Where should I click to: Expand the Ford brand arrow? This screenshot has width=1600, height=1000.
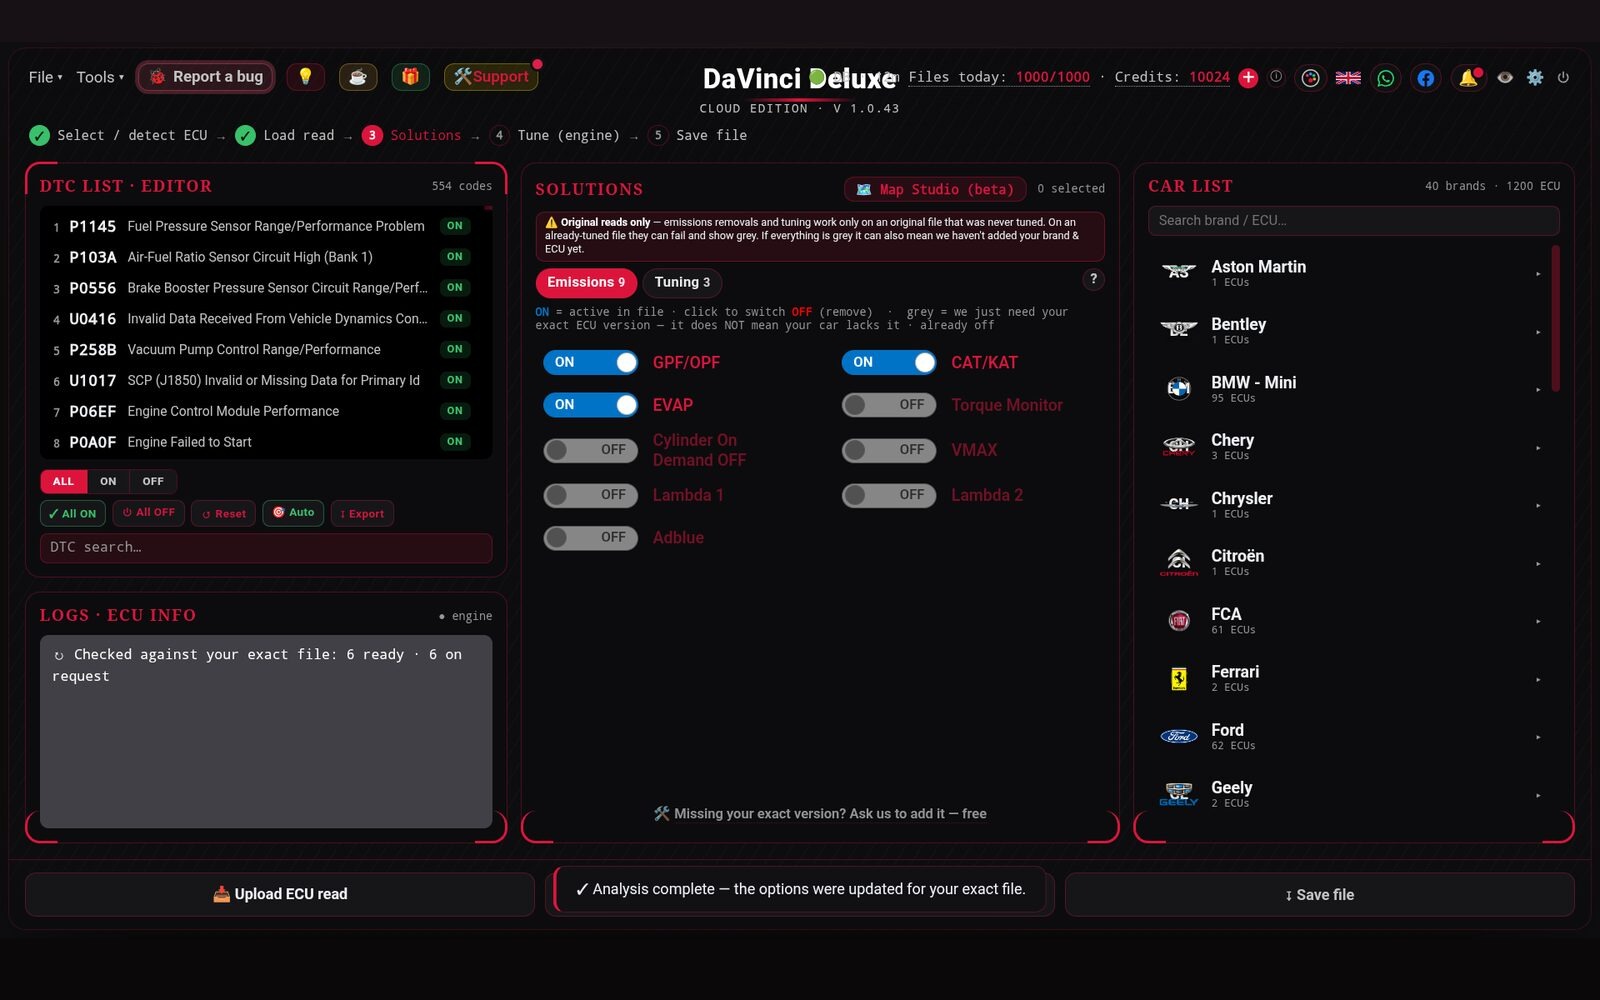click(x=1538, y=737)
